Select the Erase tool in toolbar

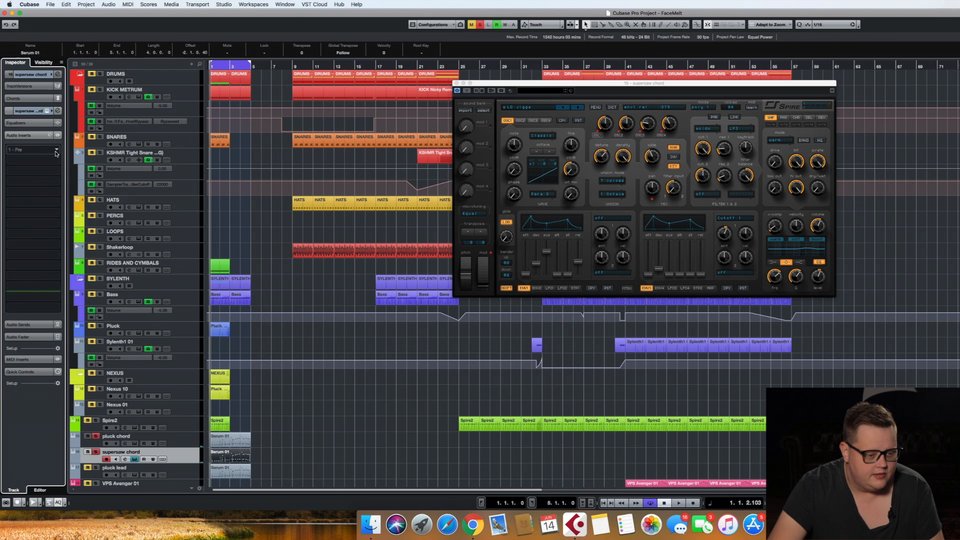619,24
